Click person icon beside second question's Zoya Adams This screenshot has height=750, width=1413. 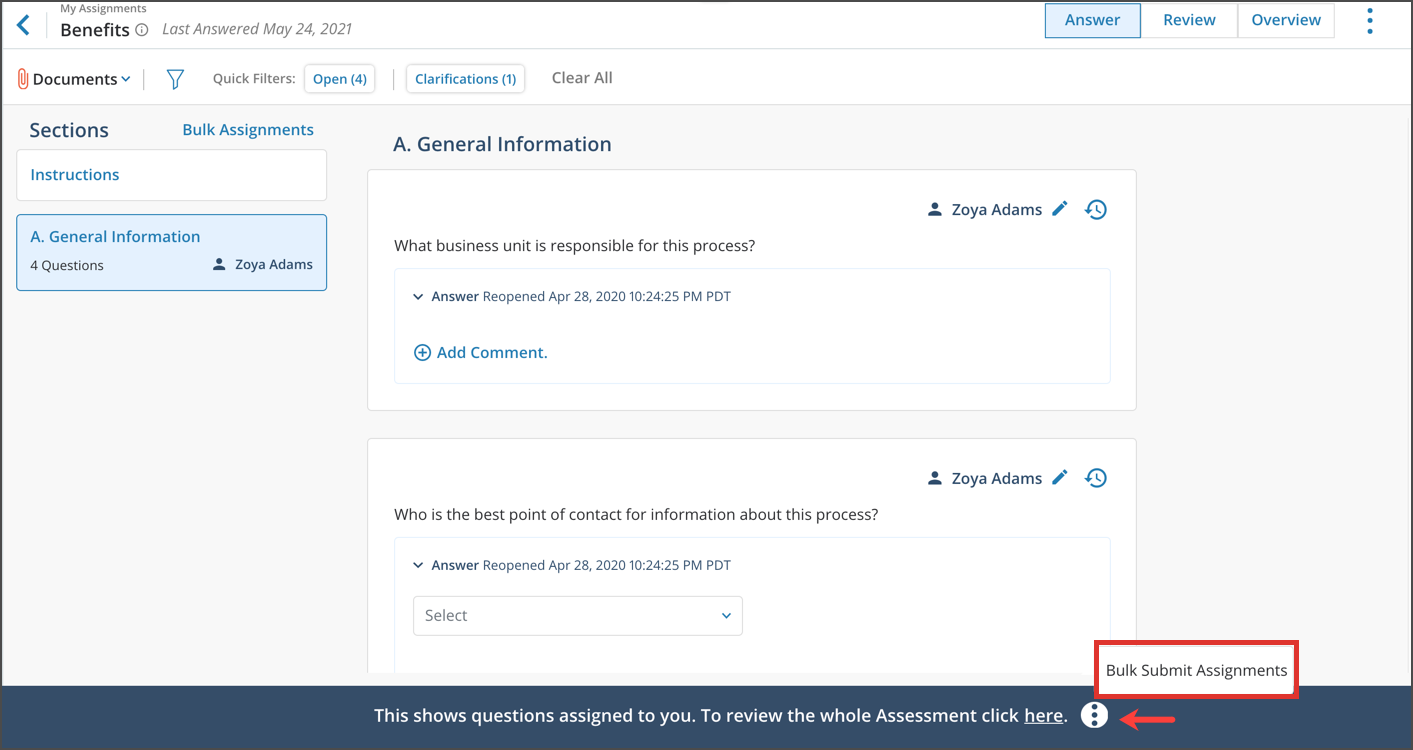935,479
